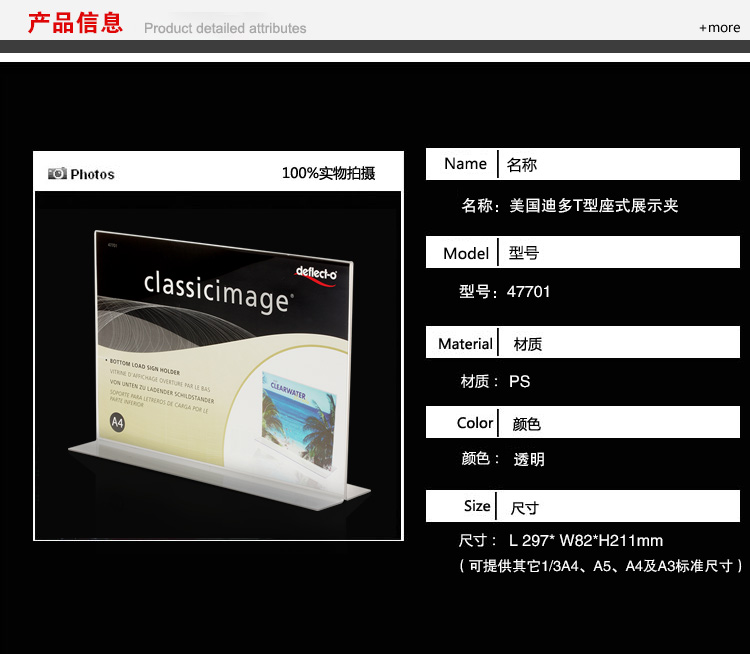Click the Color 颜色 header bar
Screen dimensions: 750x654
click(x=583, y=422)
